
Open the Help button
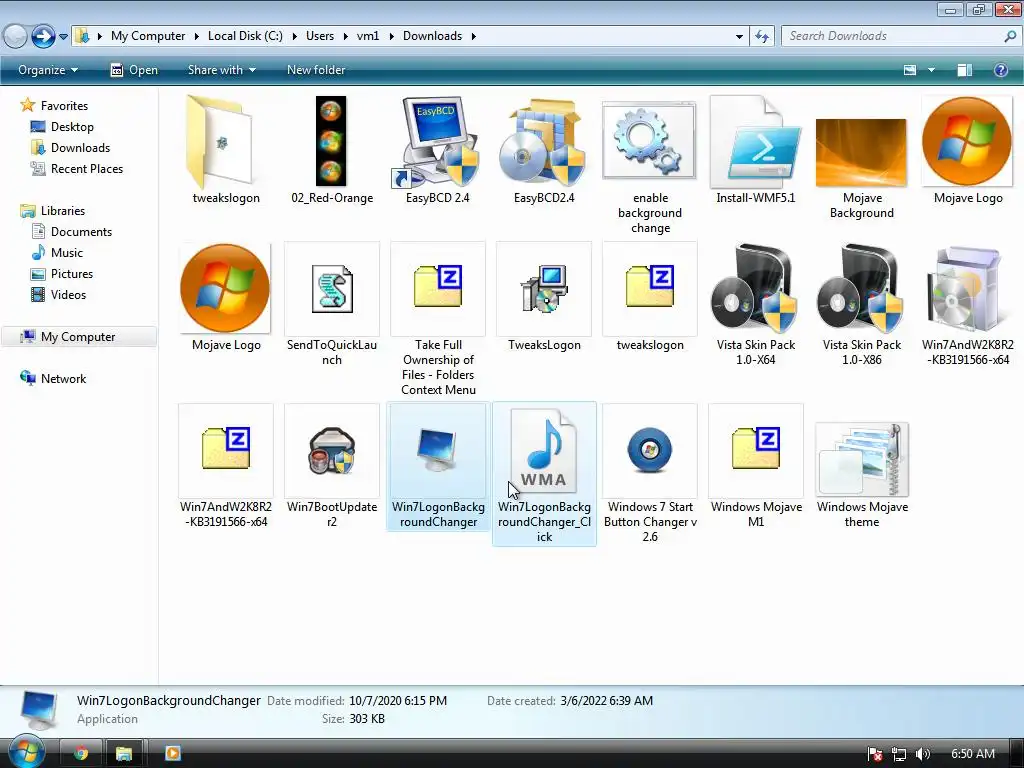1000,70
